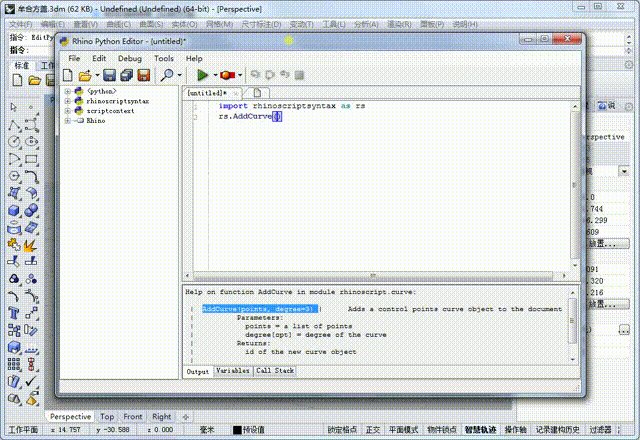
Task: Click New file icon in Python Editor toolbar
Action: [68, 75]
